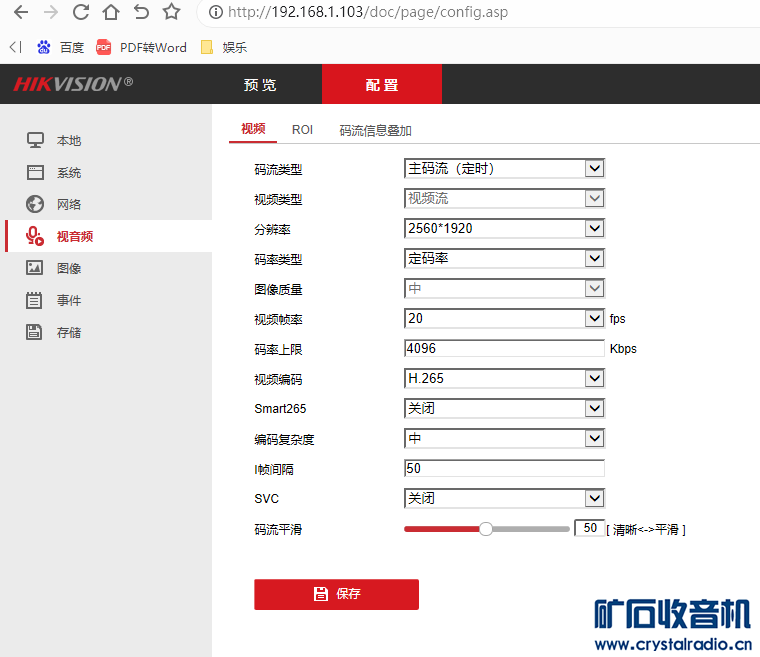Click the 存储 floppy disk icon
This screenshot has height=657, width=760.
[34, 332]
